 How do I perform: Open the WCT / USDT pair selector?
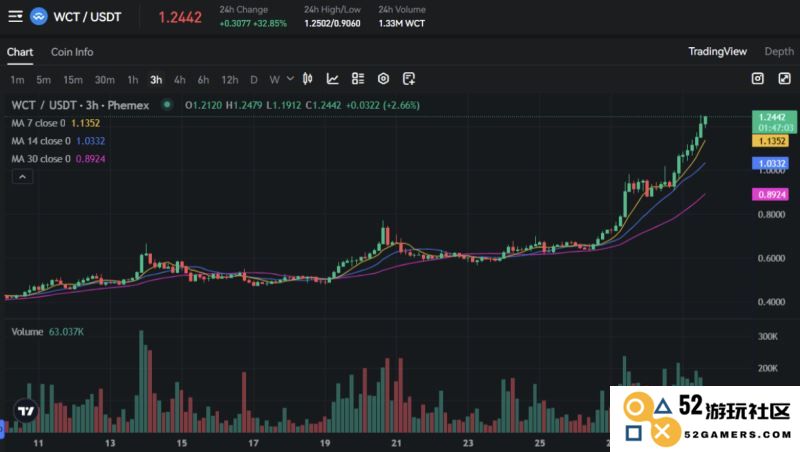tap(87, 17)
